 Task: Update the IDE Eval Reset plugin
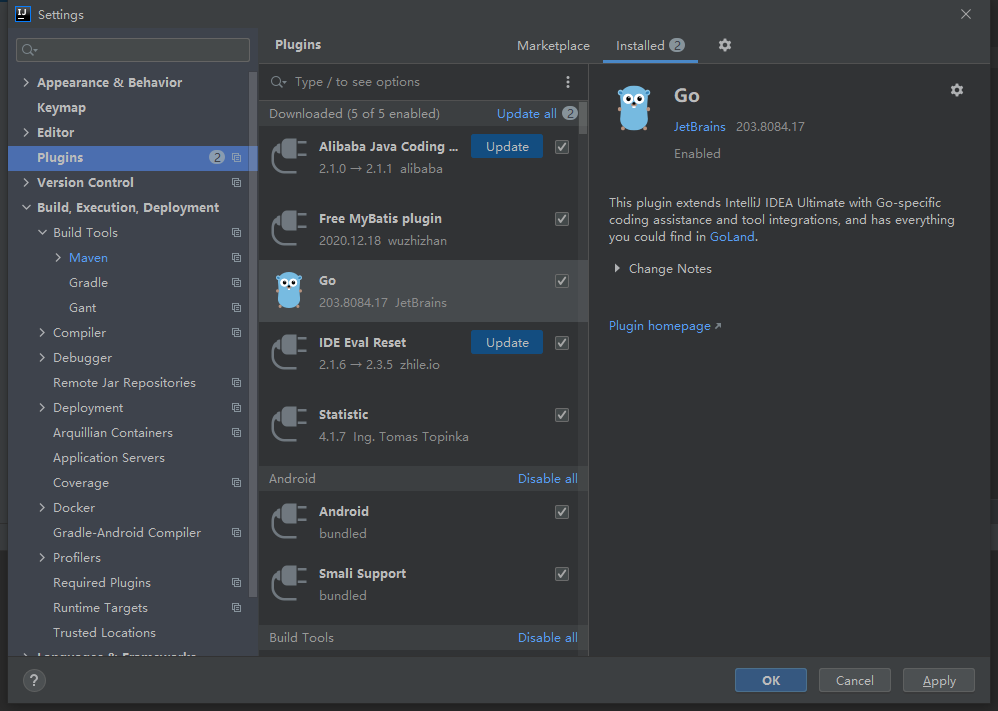coord(507,342)
